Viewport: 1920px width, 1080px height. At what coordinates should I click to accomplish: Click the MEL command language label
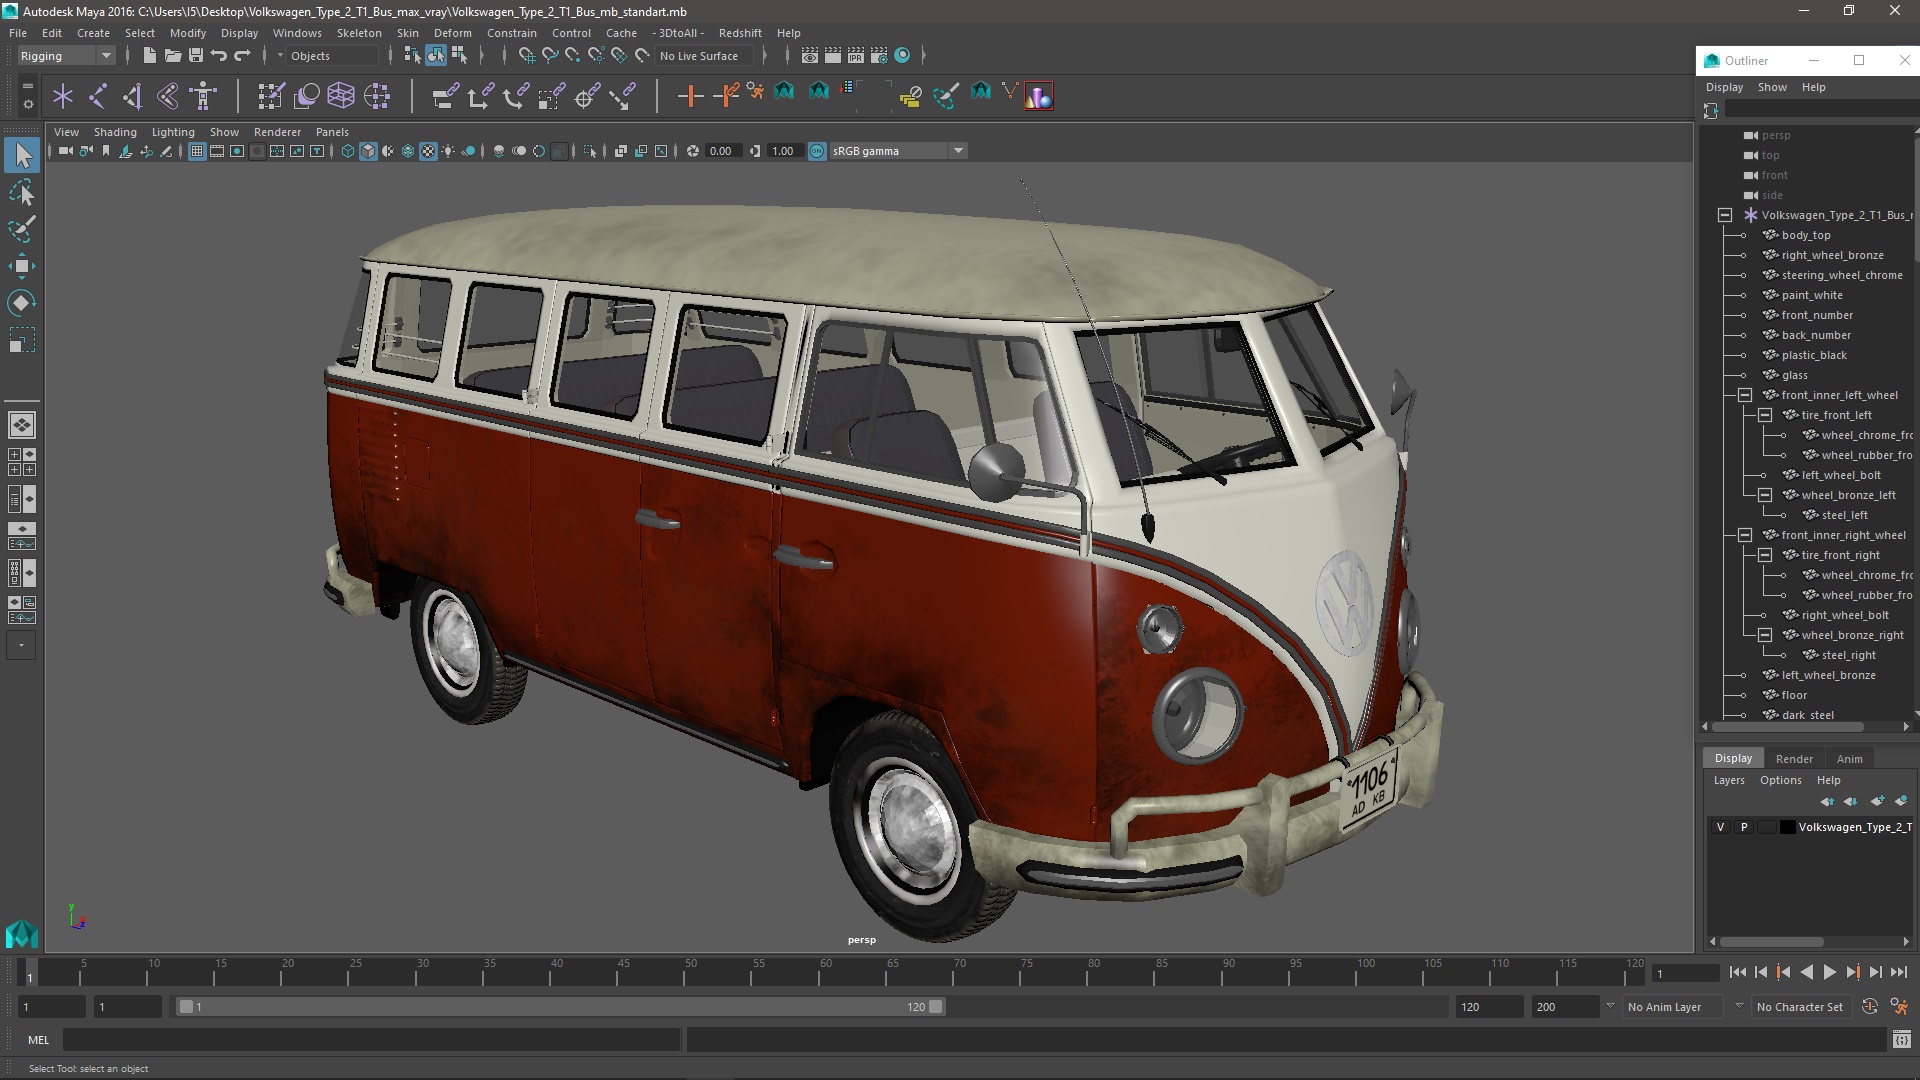[38, 1040]
